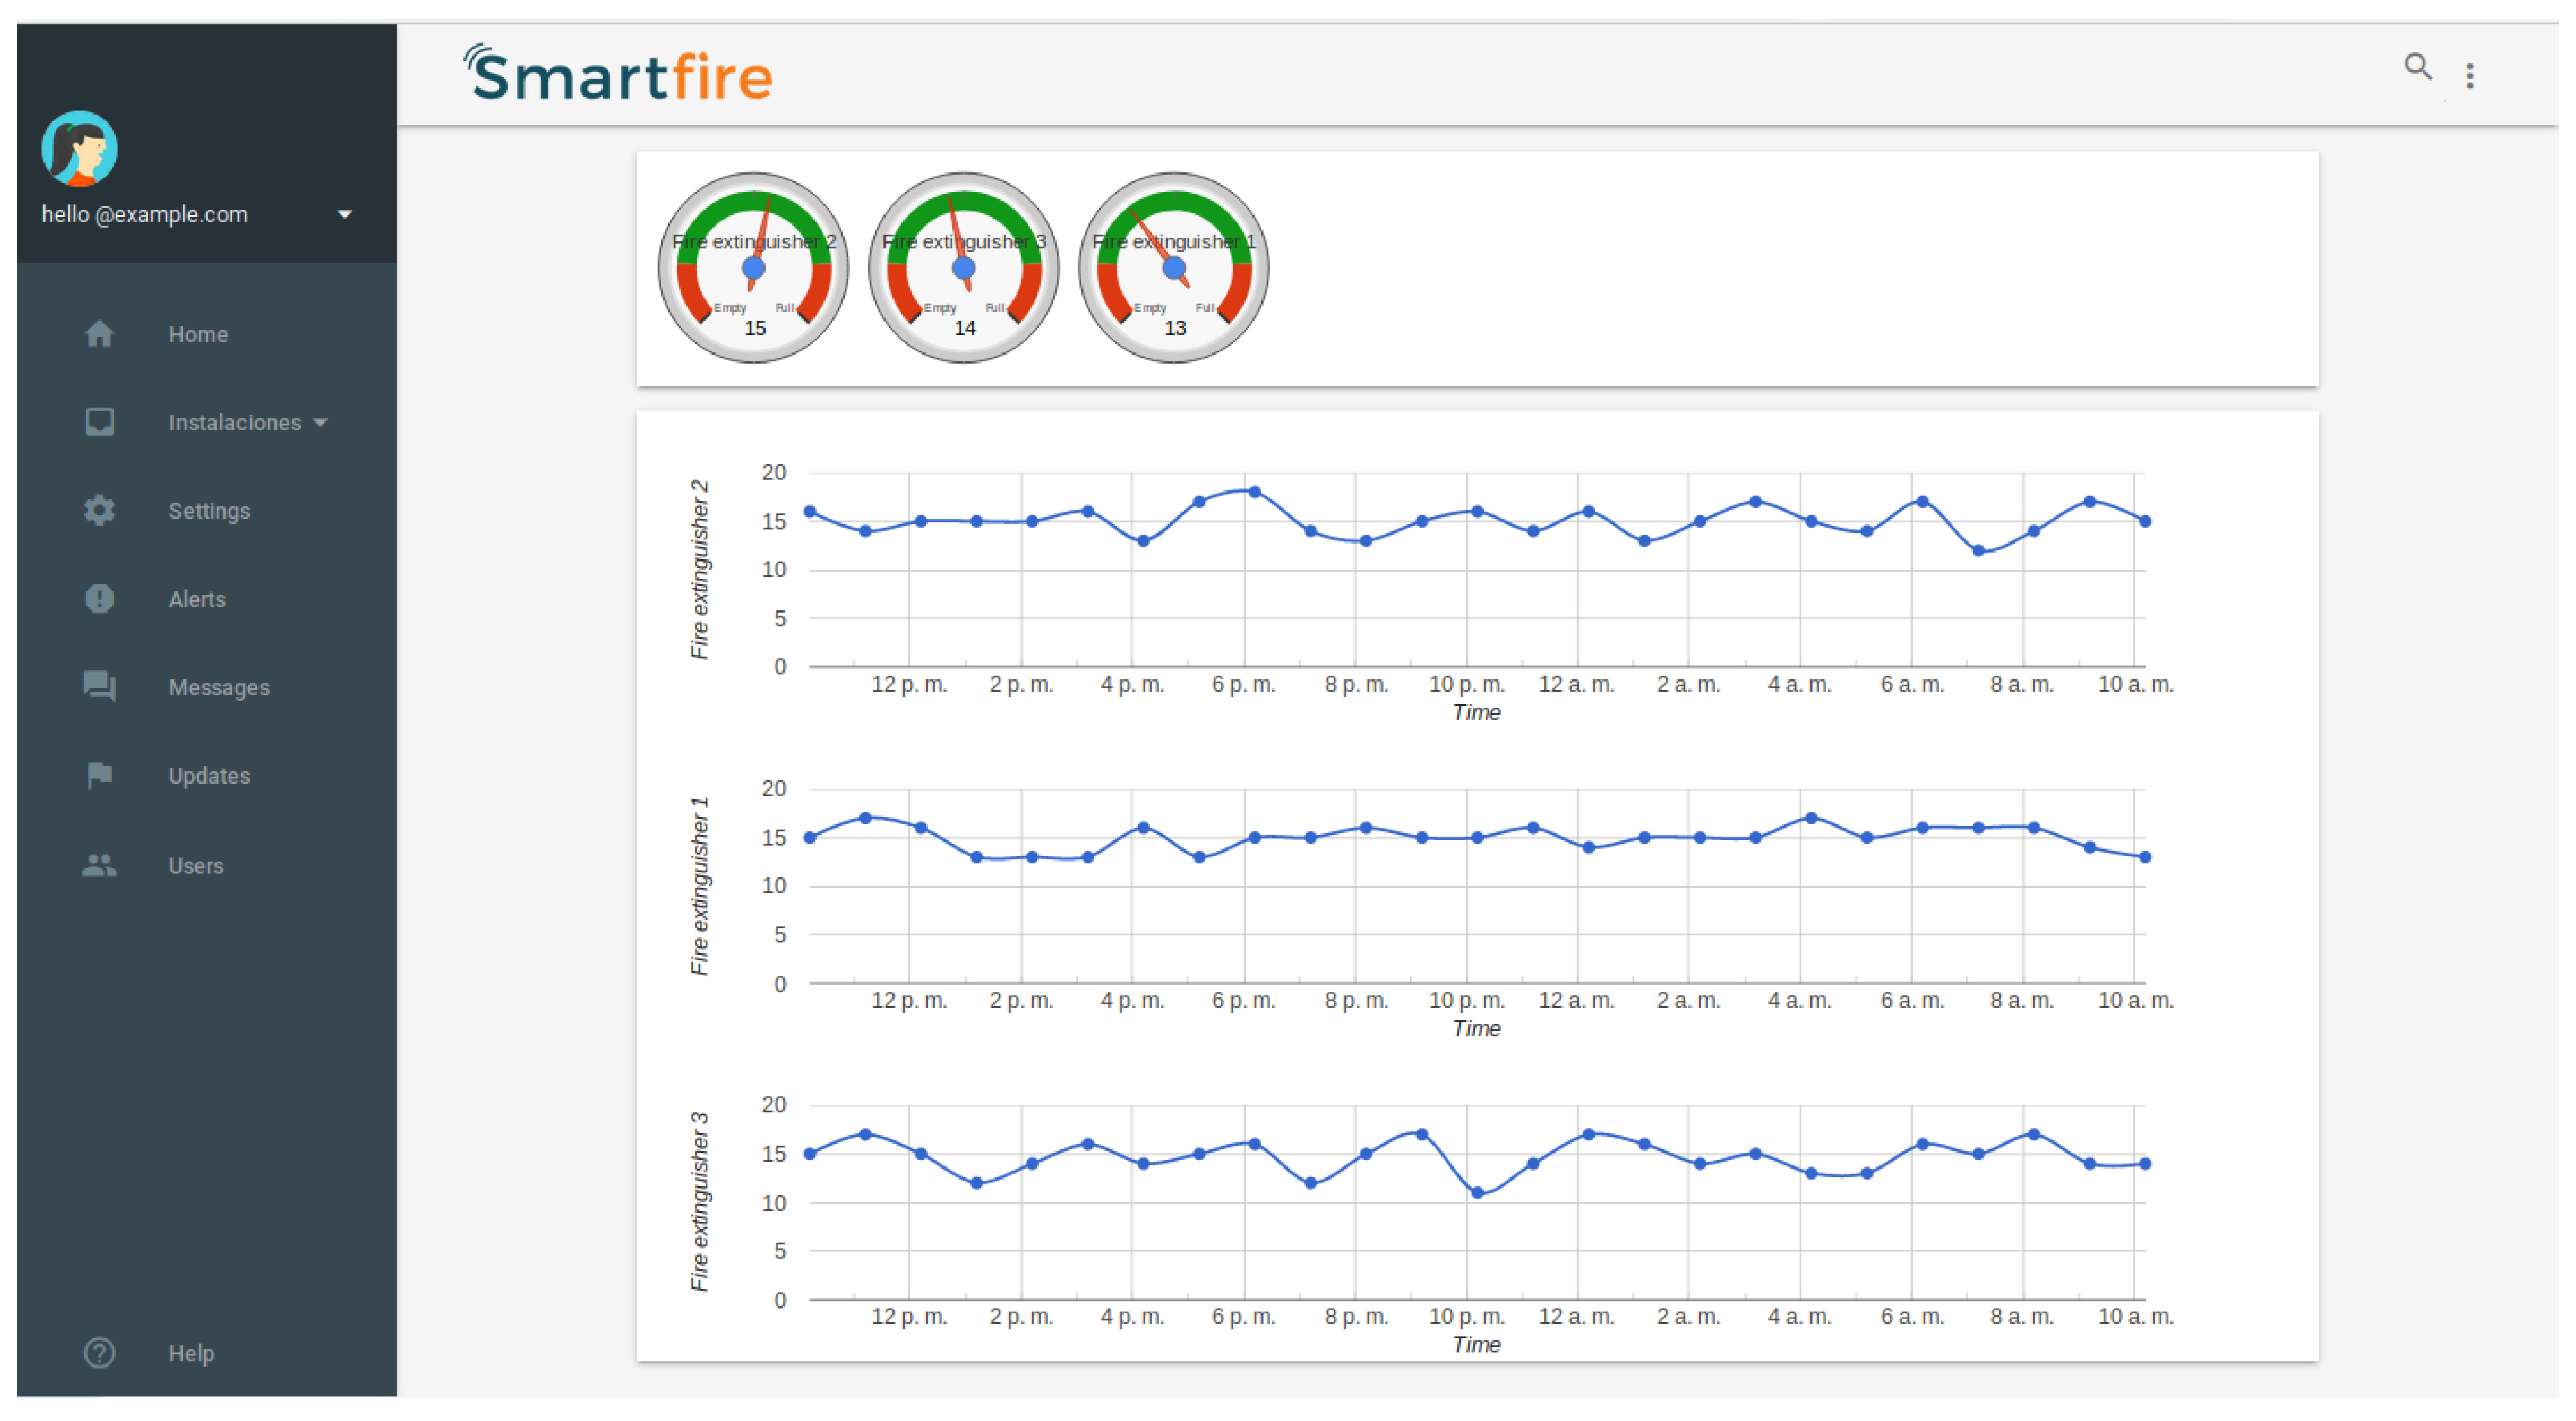2576x1421 pixels.
Task: Click the lowest point near 10 p.m. on Fire extinguisher 3 chart
Action: (x=1479, y=1194)
